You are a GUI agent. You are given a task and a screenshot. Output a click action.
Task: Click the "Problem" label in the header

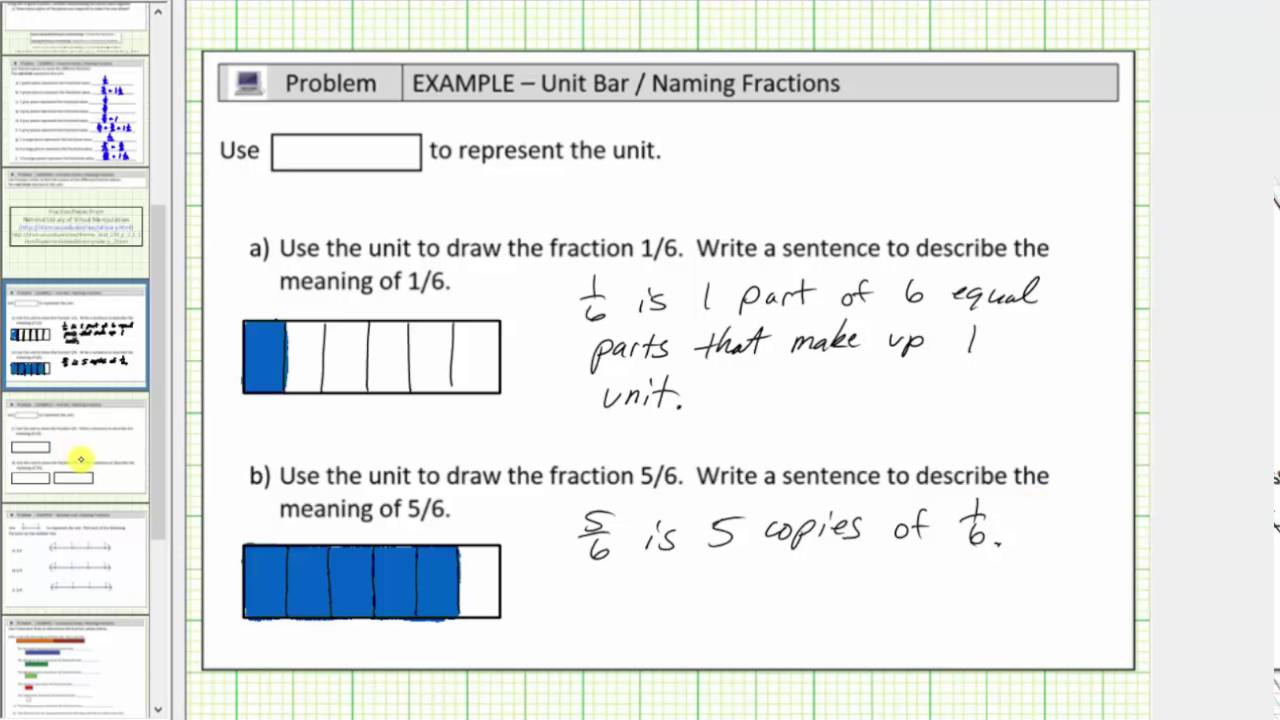(x=330, y=83)
